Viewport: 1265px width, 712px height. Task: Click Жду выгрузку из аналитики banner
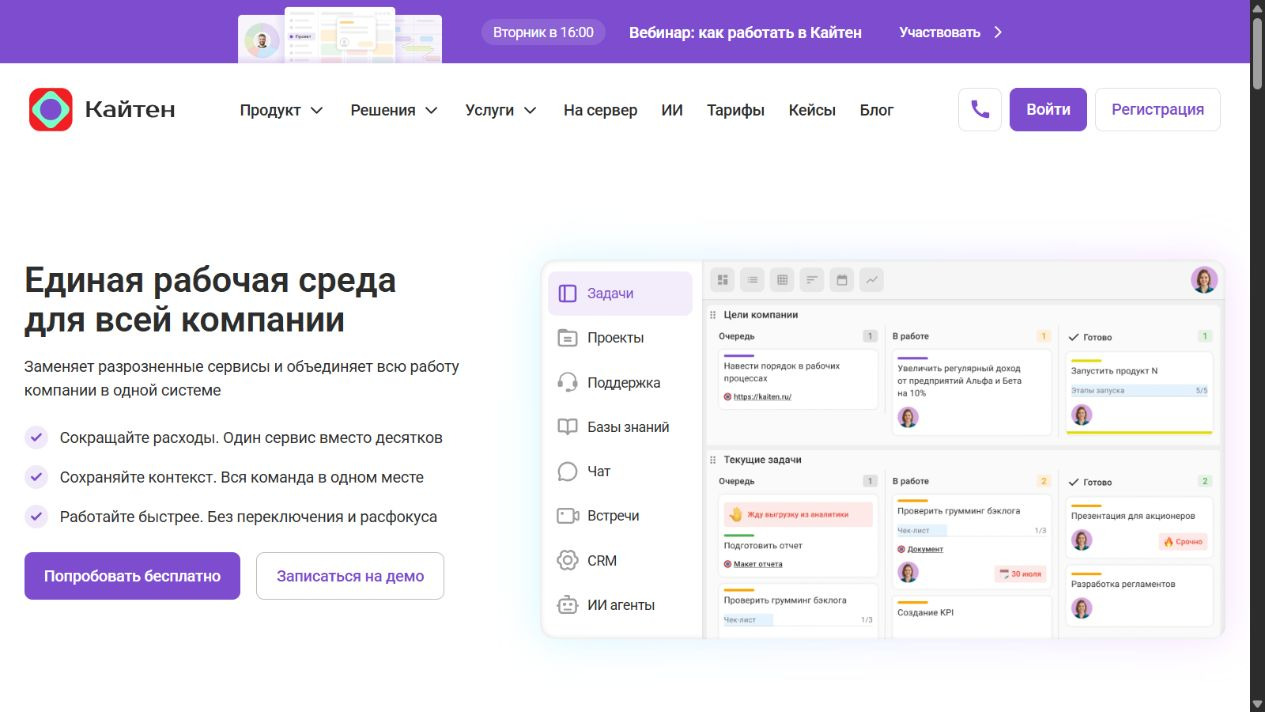click(x=797, y=515)
